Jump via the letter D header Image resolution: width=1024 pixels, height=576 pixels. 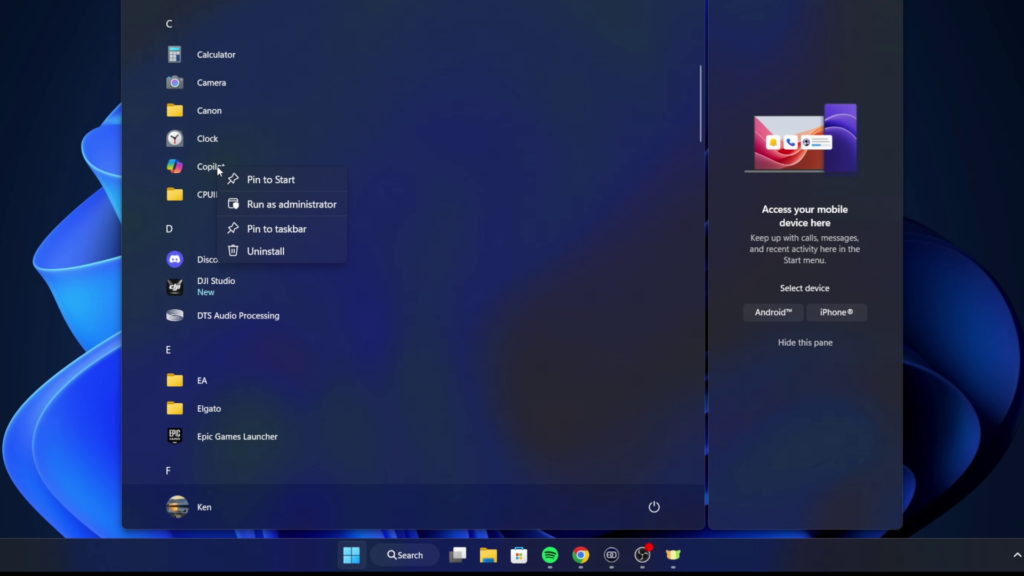point(168,229)
